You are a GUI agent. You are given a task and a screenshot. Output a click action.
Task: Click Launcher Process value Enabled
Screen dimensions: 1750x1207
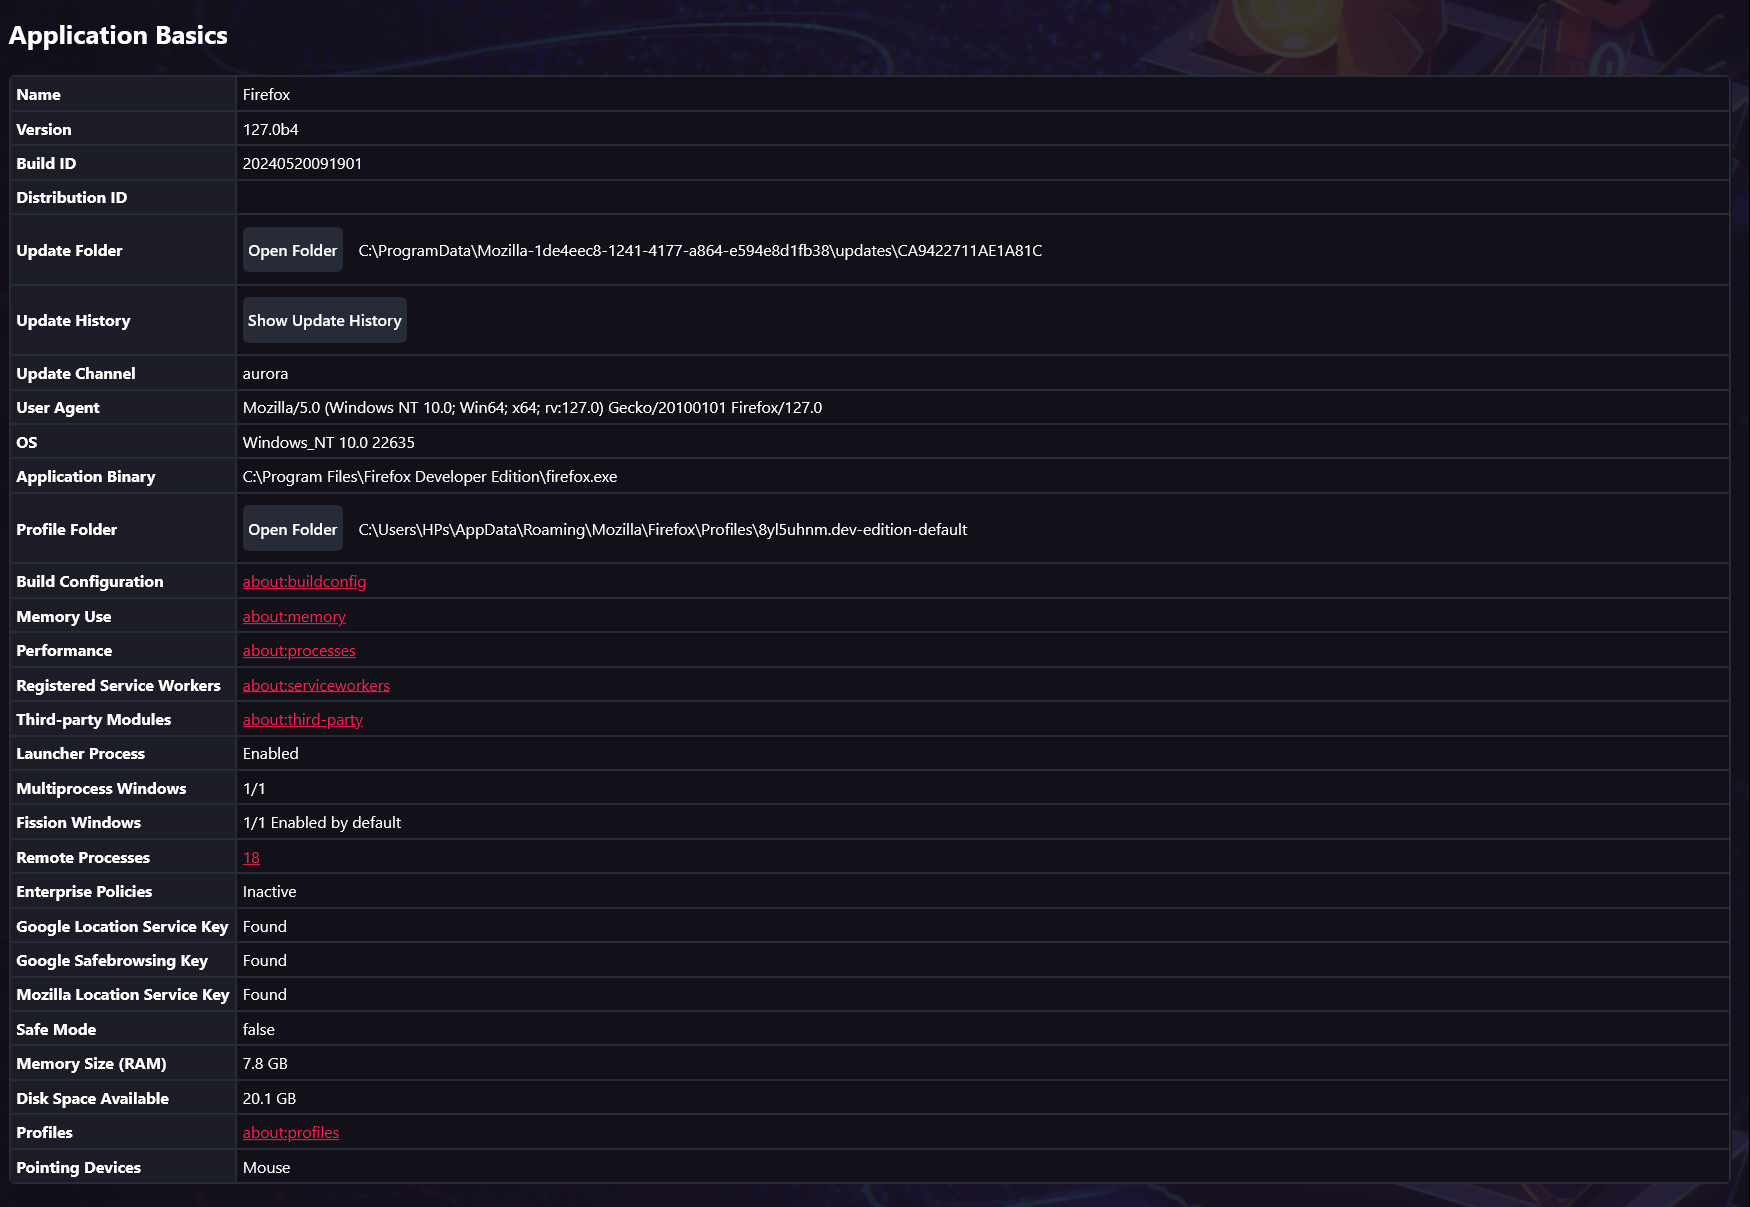(270, 754)
